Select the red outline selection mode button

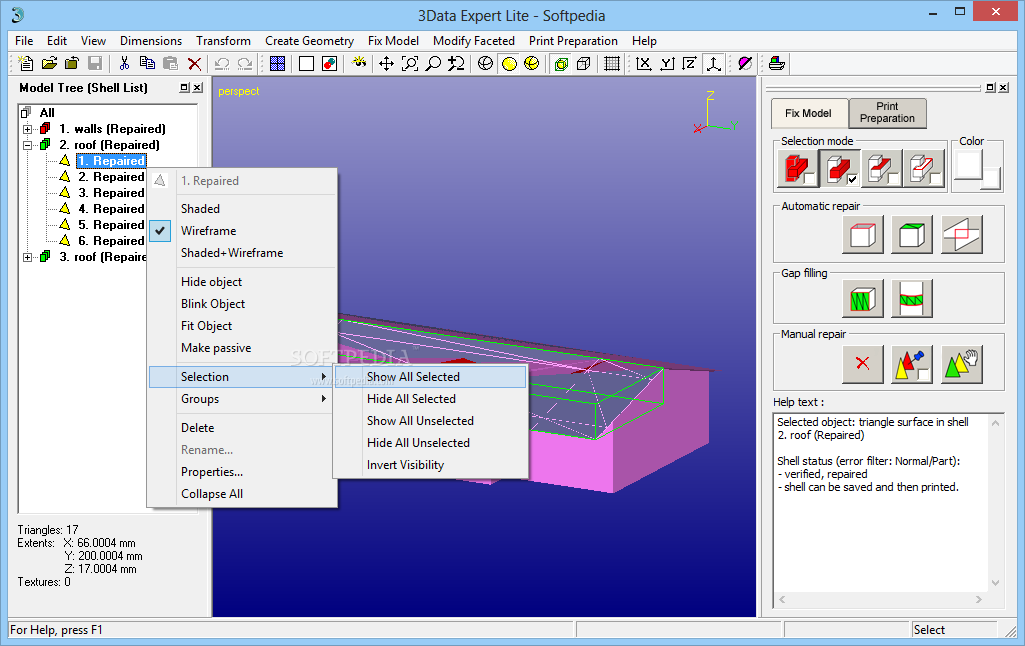coord(924,169)
